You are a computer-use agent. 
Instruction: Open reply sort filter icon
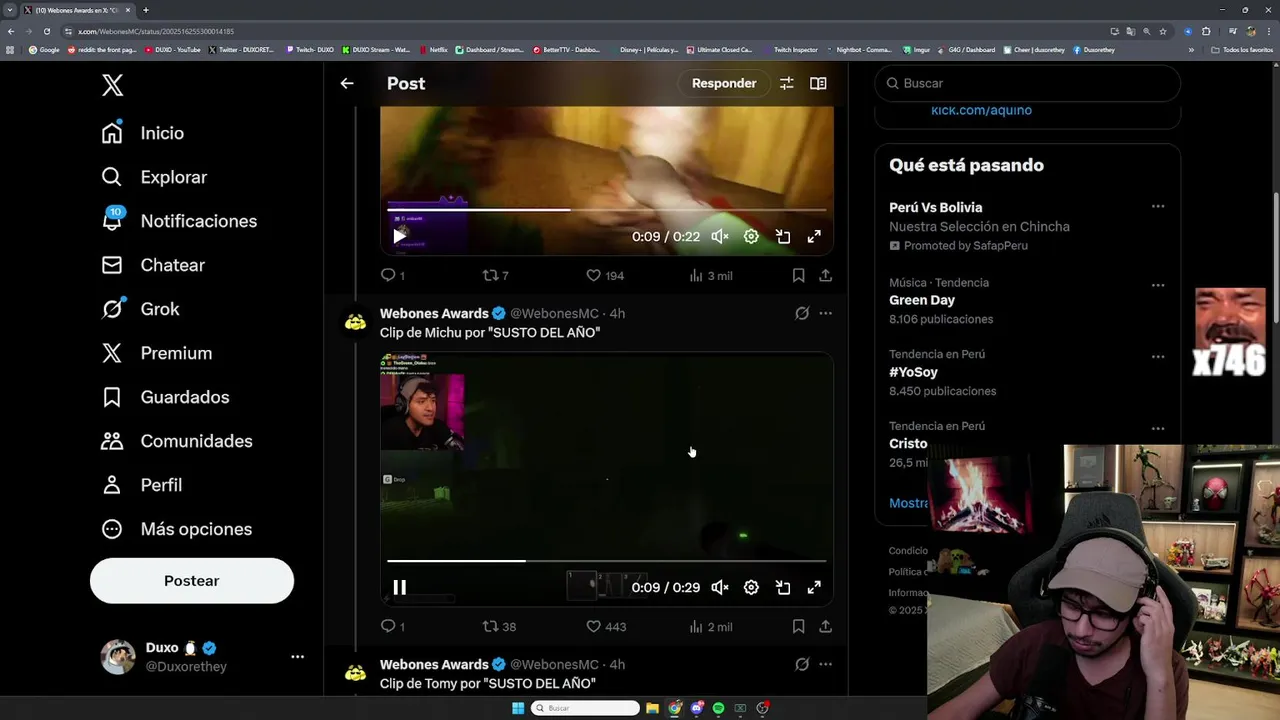tap(787, 83)
